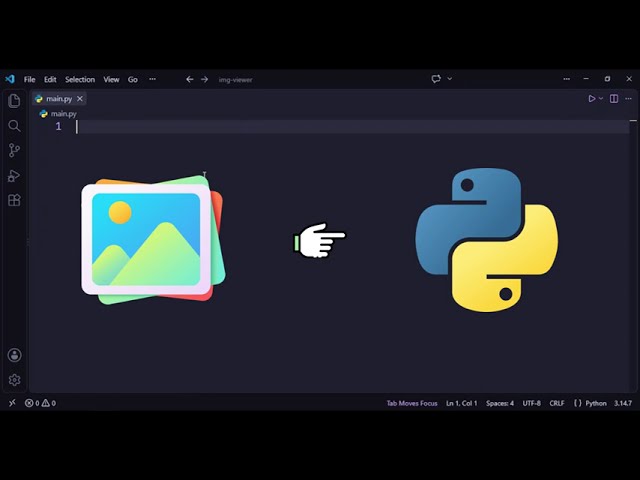Select the main.py editor tab
The width and height of the screenshot is (640, 480).
pos(60,98)
